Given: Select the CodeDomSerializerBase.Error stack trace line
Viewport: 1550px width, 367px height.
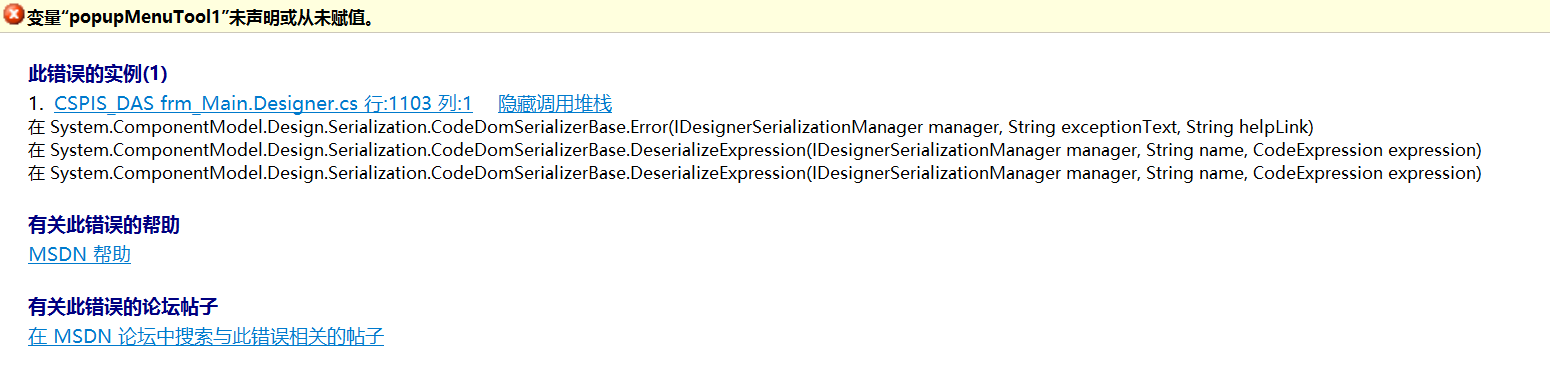Looking at the screenshot, I should (670, 127).
